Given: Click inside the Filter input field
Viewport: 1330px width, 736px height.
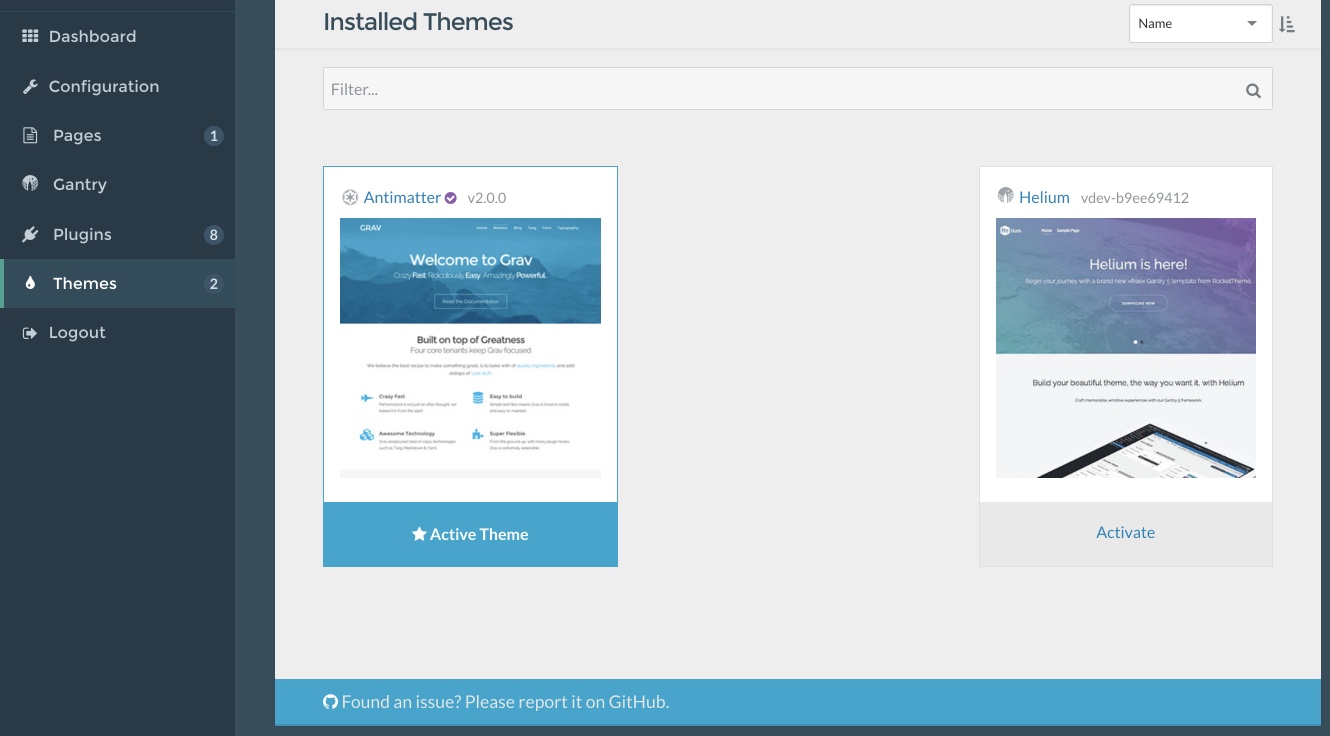Looking at the screenshot, I should [x=700, y=89].
